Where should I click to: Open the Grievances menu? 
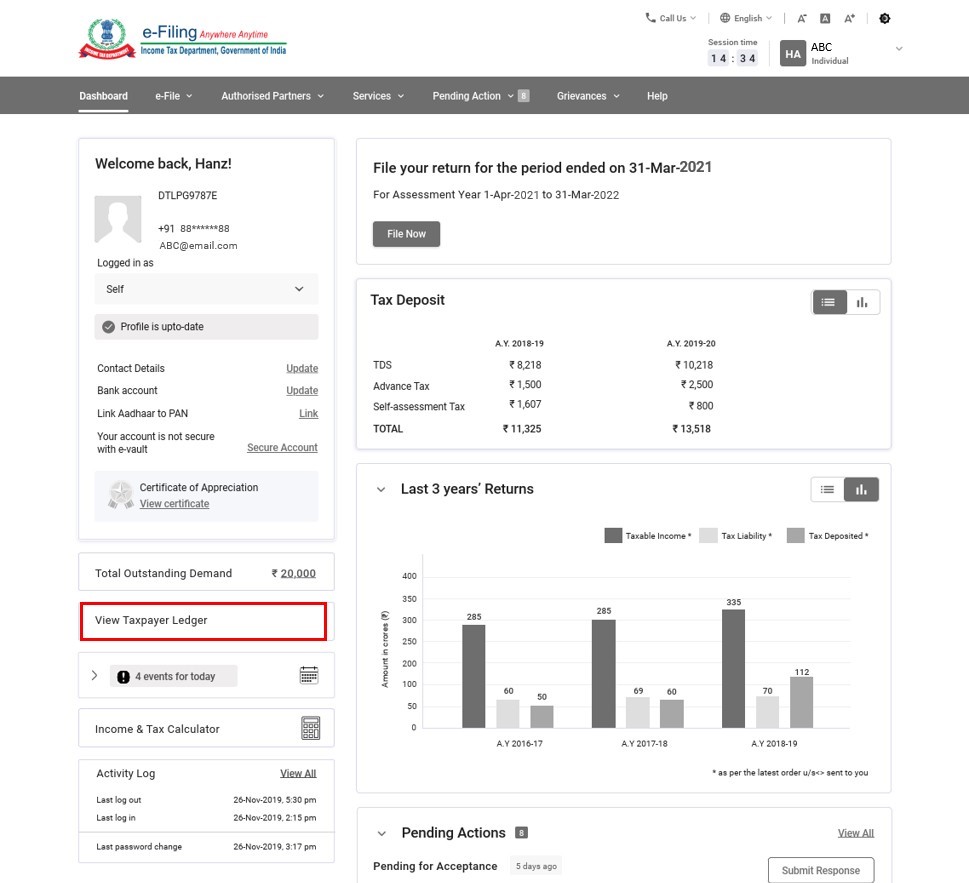(588, 96)
